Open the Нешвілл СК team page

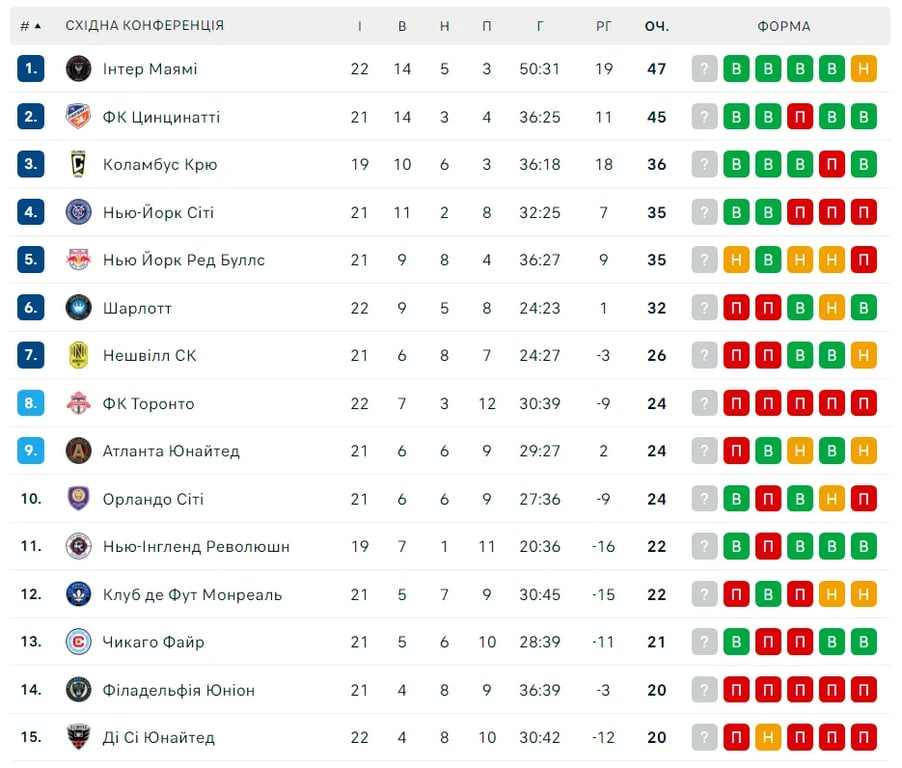[150, 355]
